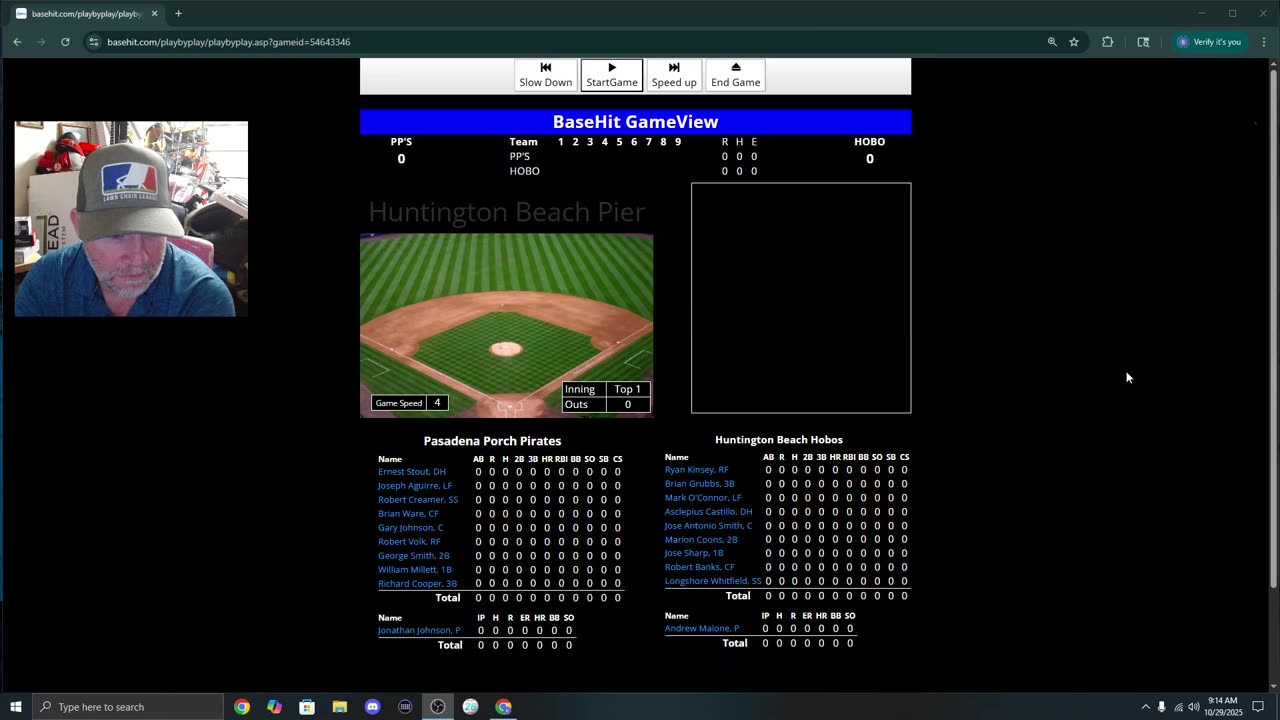This screenshot has height=720, width=1280.
Task: Click the baseball field image
Action: pyautogui.click(x=507, y=325)
